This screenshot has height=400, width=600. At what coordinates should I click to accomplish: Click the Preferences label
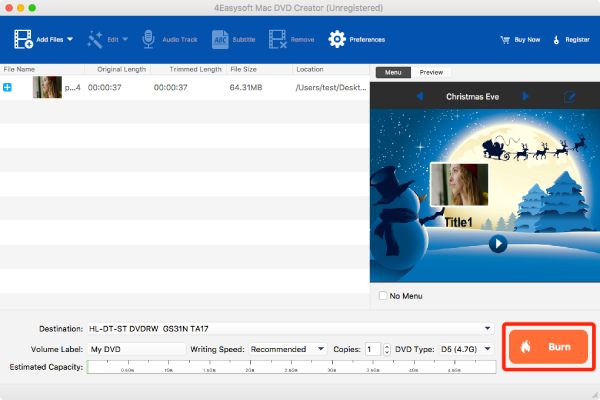(367, 39)
